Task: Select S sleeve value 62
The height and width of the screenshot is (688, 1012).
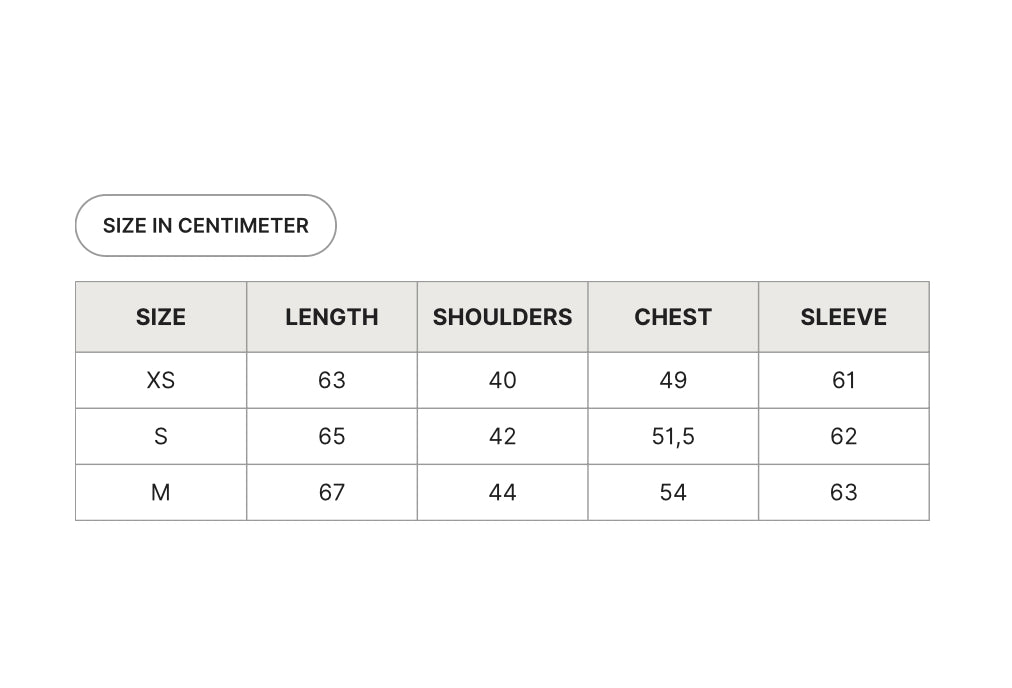Action: click(843, 436)
